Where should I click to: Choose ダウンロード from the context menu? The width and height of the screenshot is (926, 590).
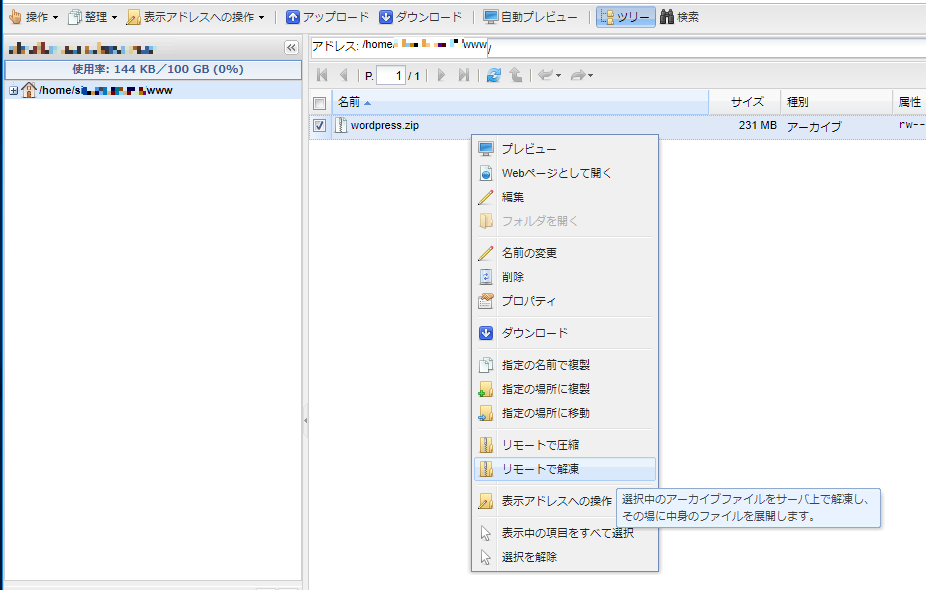tap(565, 333)
